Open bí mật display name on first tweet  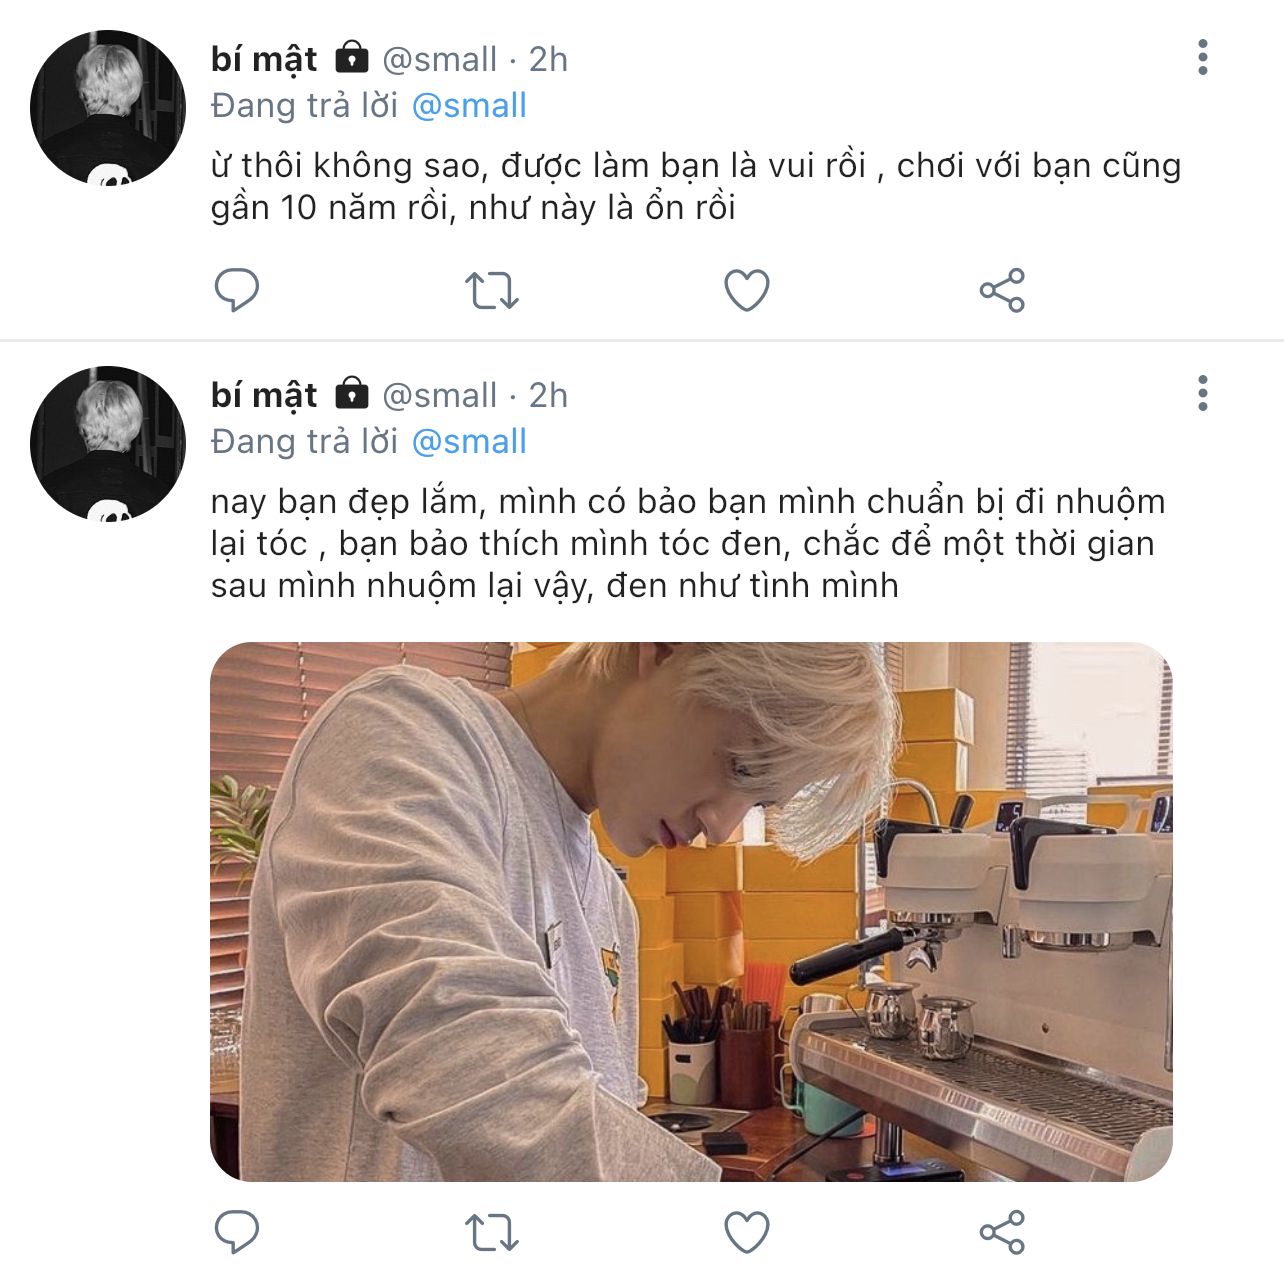coord(264,60)
